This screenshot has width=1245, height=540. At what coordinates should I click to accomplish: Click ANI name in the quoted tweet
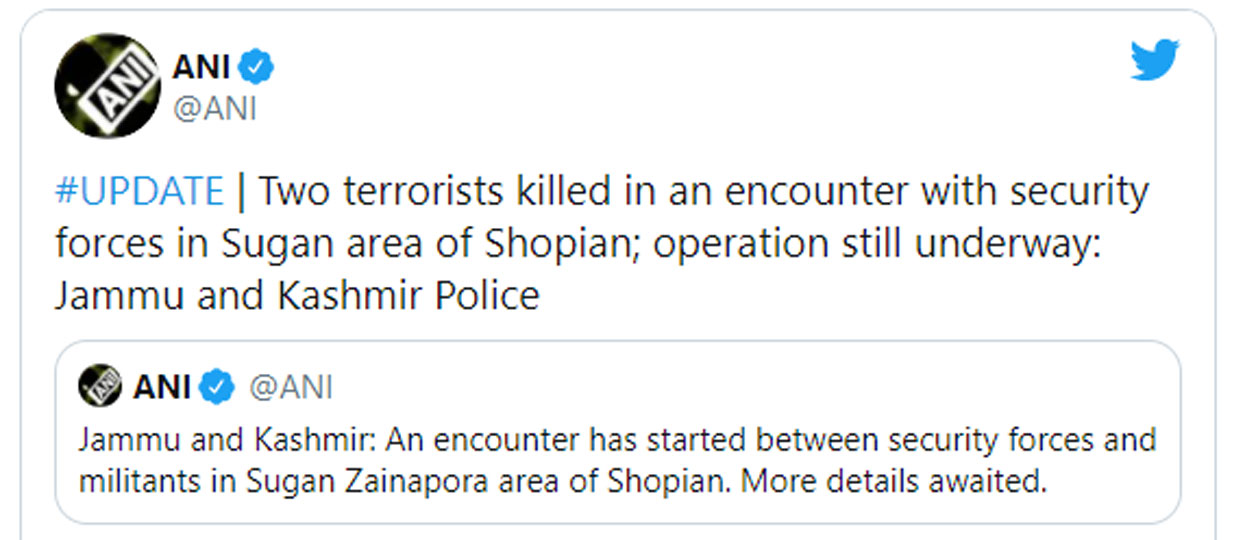[x=162, y=387]
